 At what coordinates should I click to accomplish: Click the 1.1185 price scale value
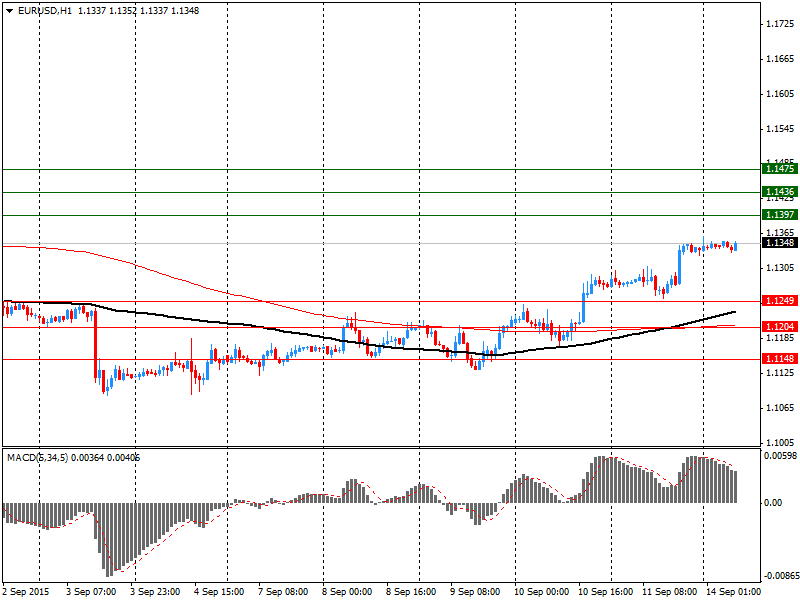click(780, 338)
